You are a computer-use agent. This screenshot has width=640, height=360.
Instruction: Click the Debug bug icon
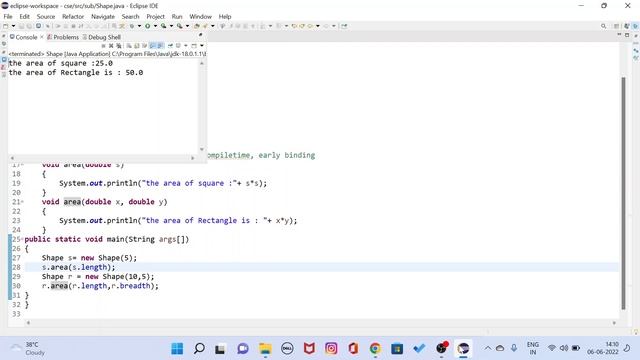click(x=132, y=26)
